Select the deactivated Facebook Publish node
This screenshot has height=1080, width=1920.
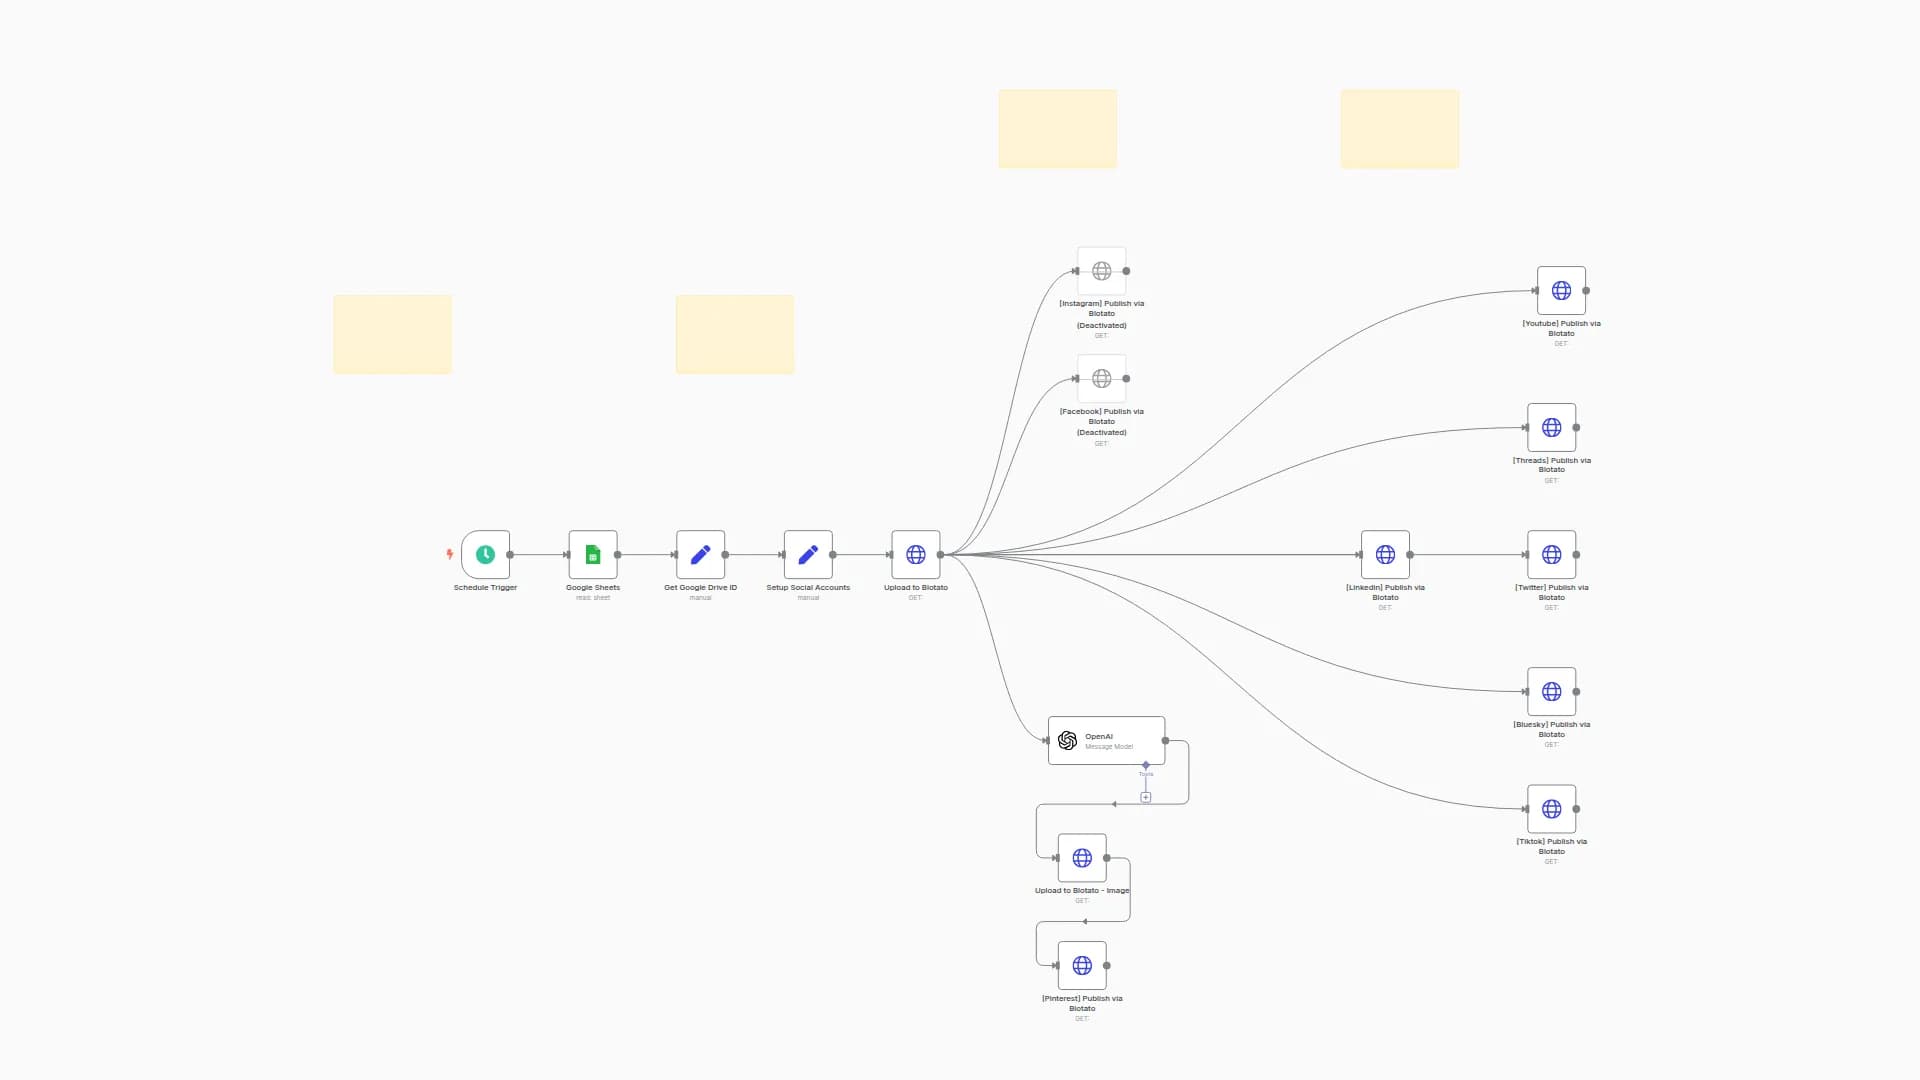click(x=1102, y=379)
